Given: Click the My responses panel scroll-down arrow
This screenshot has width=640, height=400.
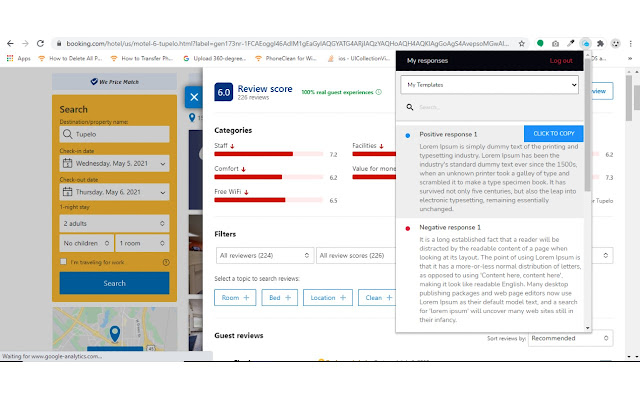Looking at the screenshot, I should [587, 328].
